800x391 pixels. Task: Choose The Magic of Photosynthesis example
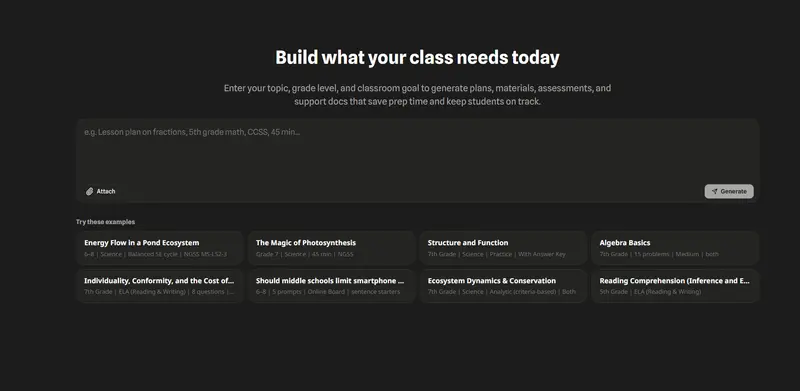coord(332,248)
